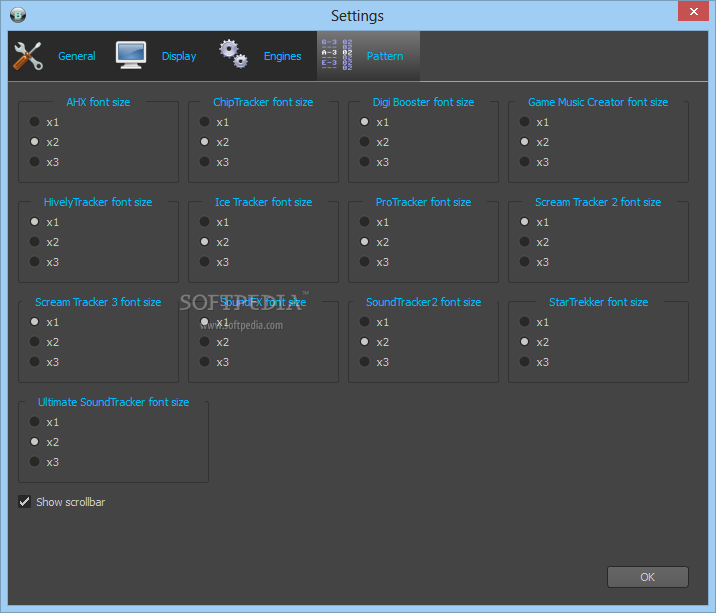Set Game Music Creator font to x1
Image resolution: width=716 pixels, height=613 pixels.
click(x=524, y=122)
